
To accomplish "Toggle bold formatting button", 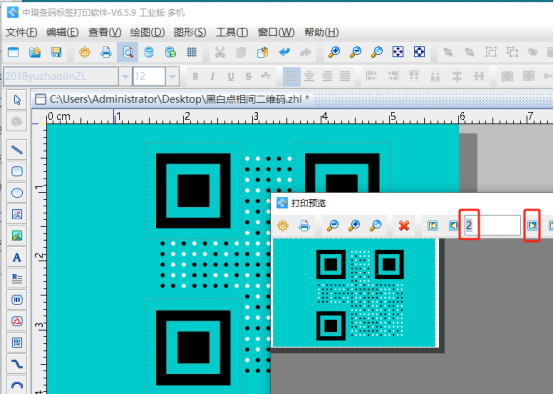I will point(195,76).
